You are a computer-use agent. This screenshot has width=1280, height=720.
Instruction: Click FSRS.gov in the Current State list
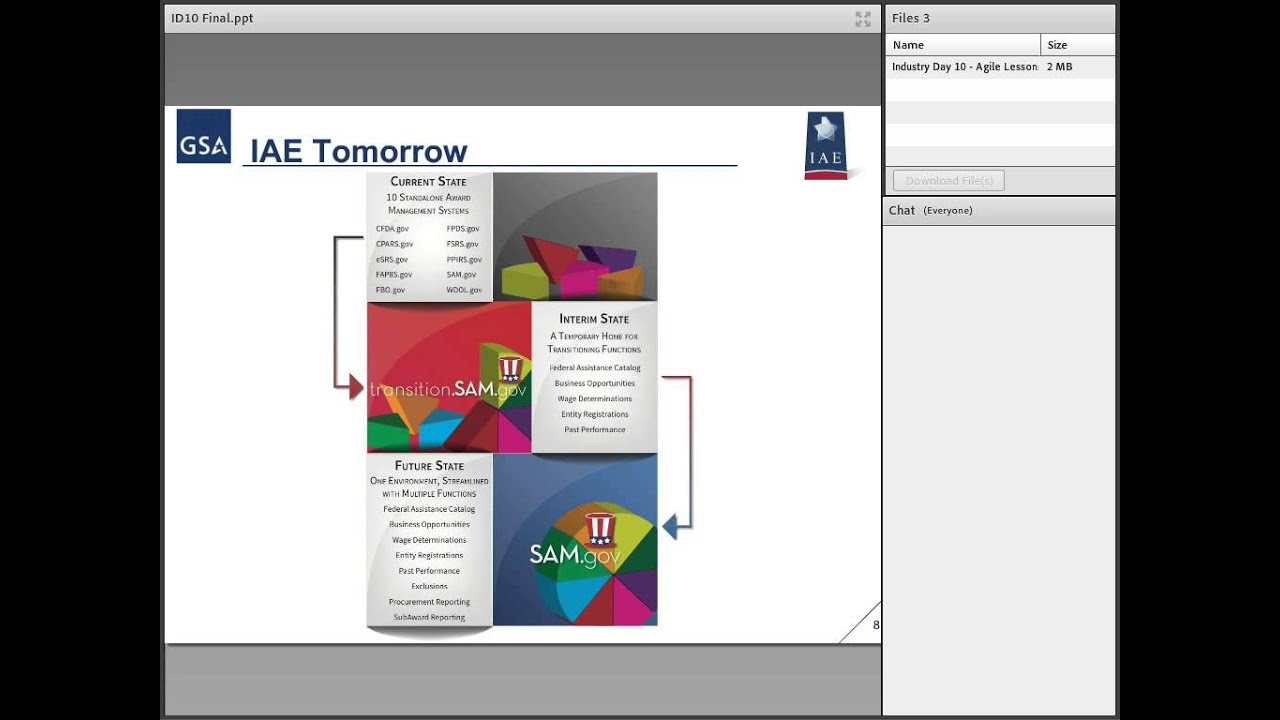[462, 244]
